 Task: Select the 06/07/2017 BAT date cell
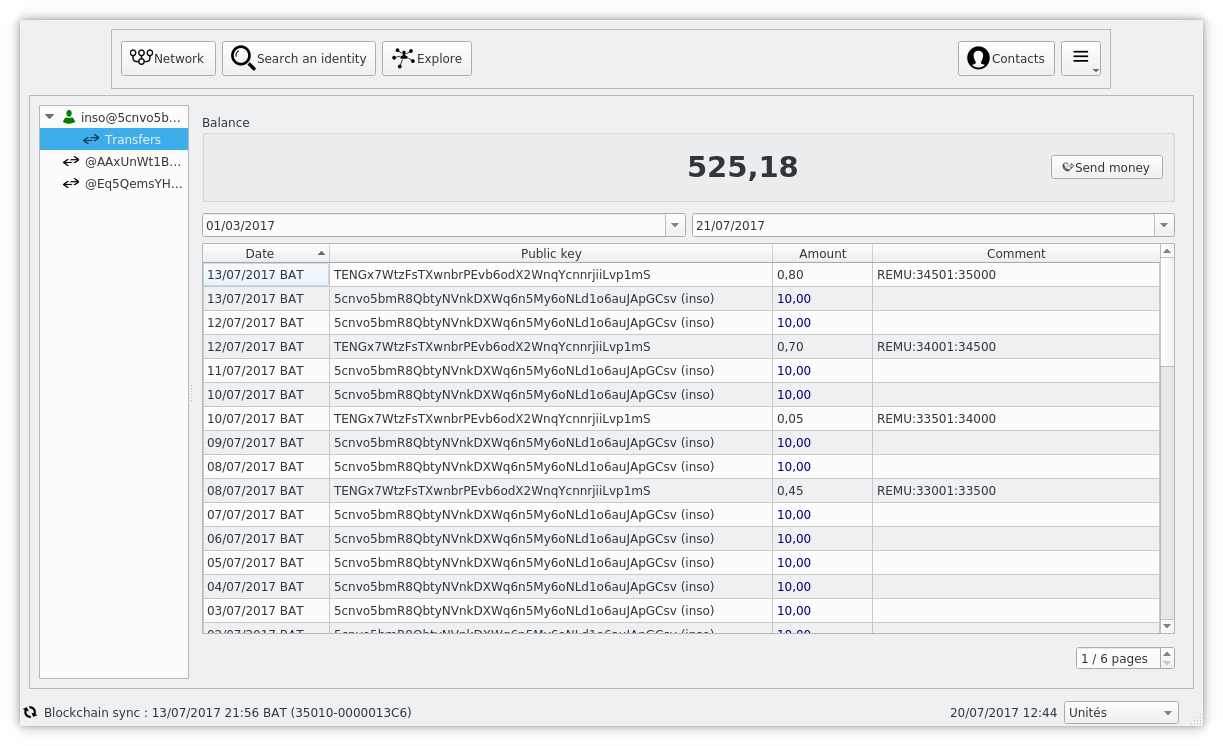[x=266, y=539]
